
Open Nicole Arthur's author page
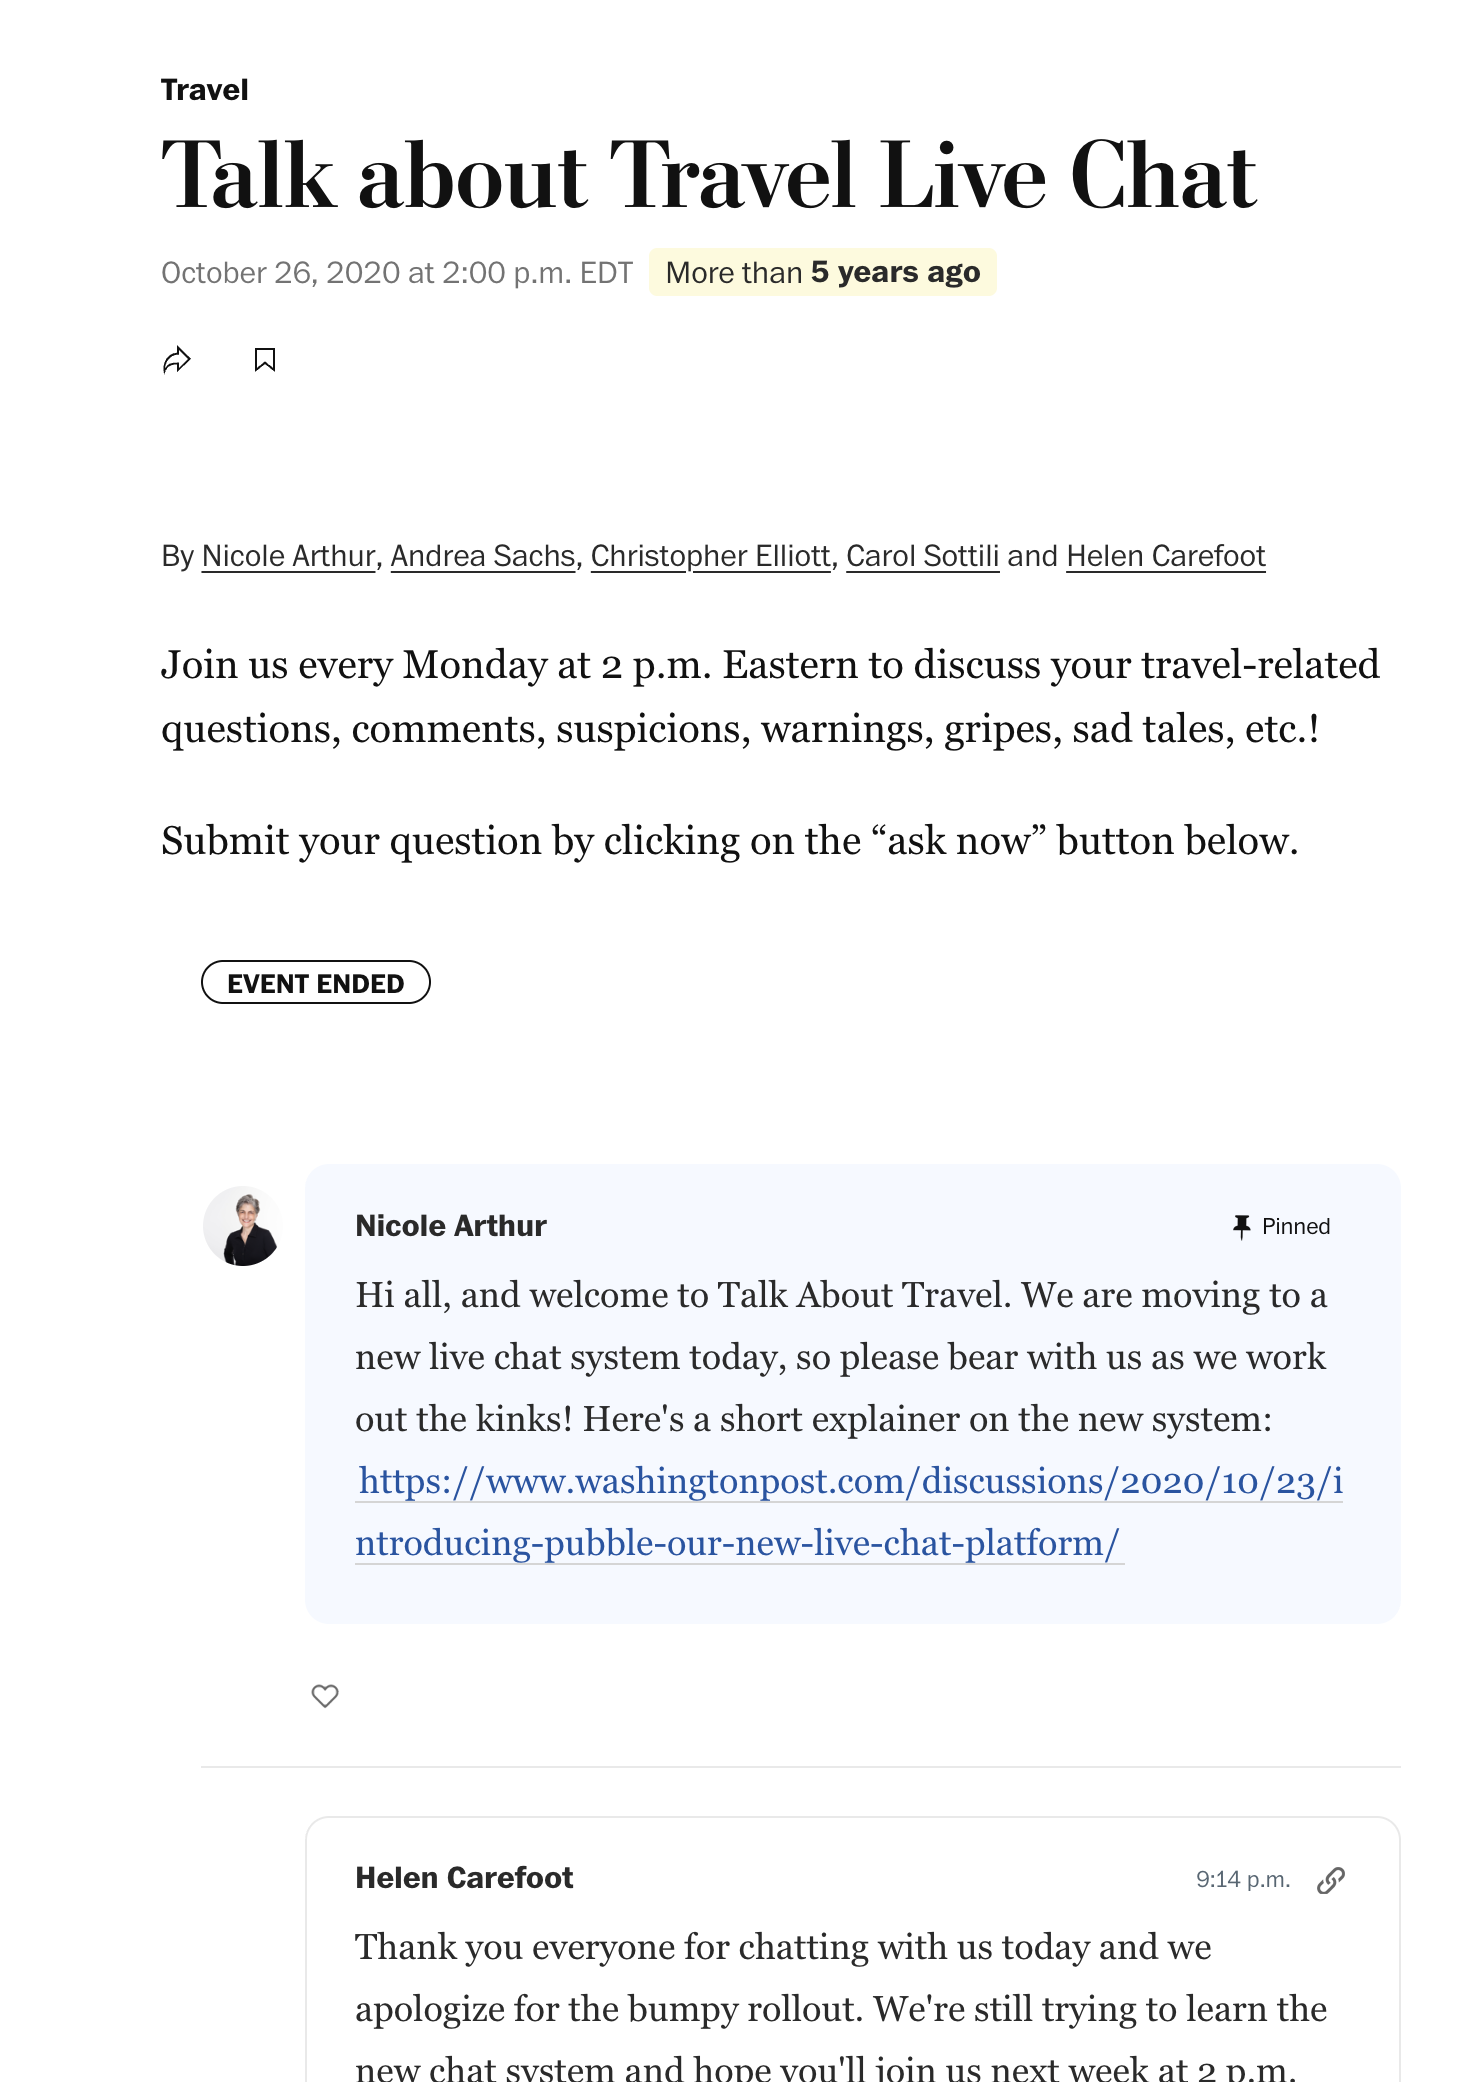[288, 556]
